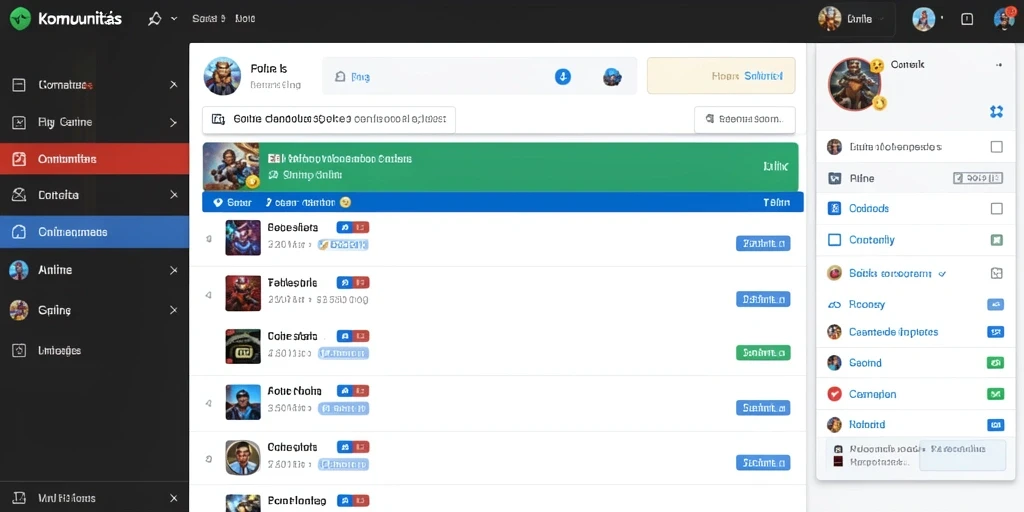This screenshot has height=512, width=1024.
Task: Click the blue button in Cohegiots row
Action: 763,462
